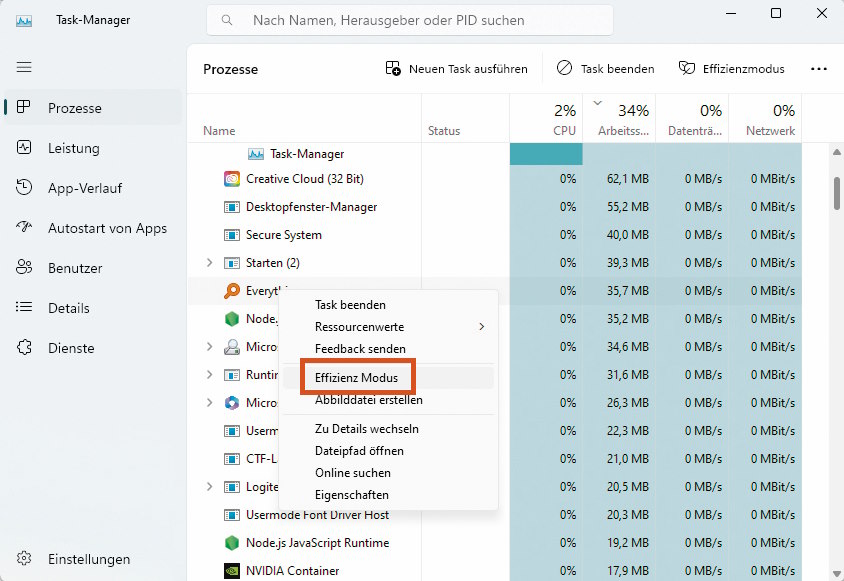Click the Desktopfenster-Manager process icon

point(231,207)
